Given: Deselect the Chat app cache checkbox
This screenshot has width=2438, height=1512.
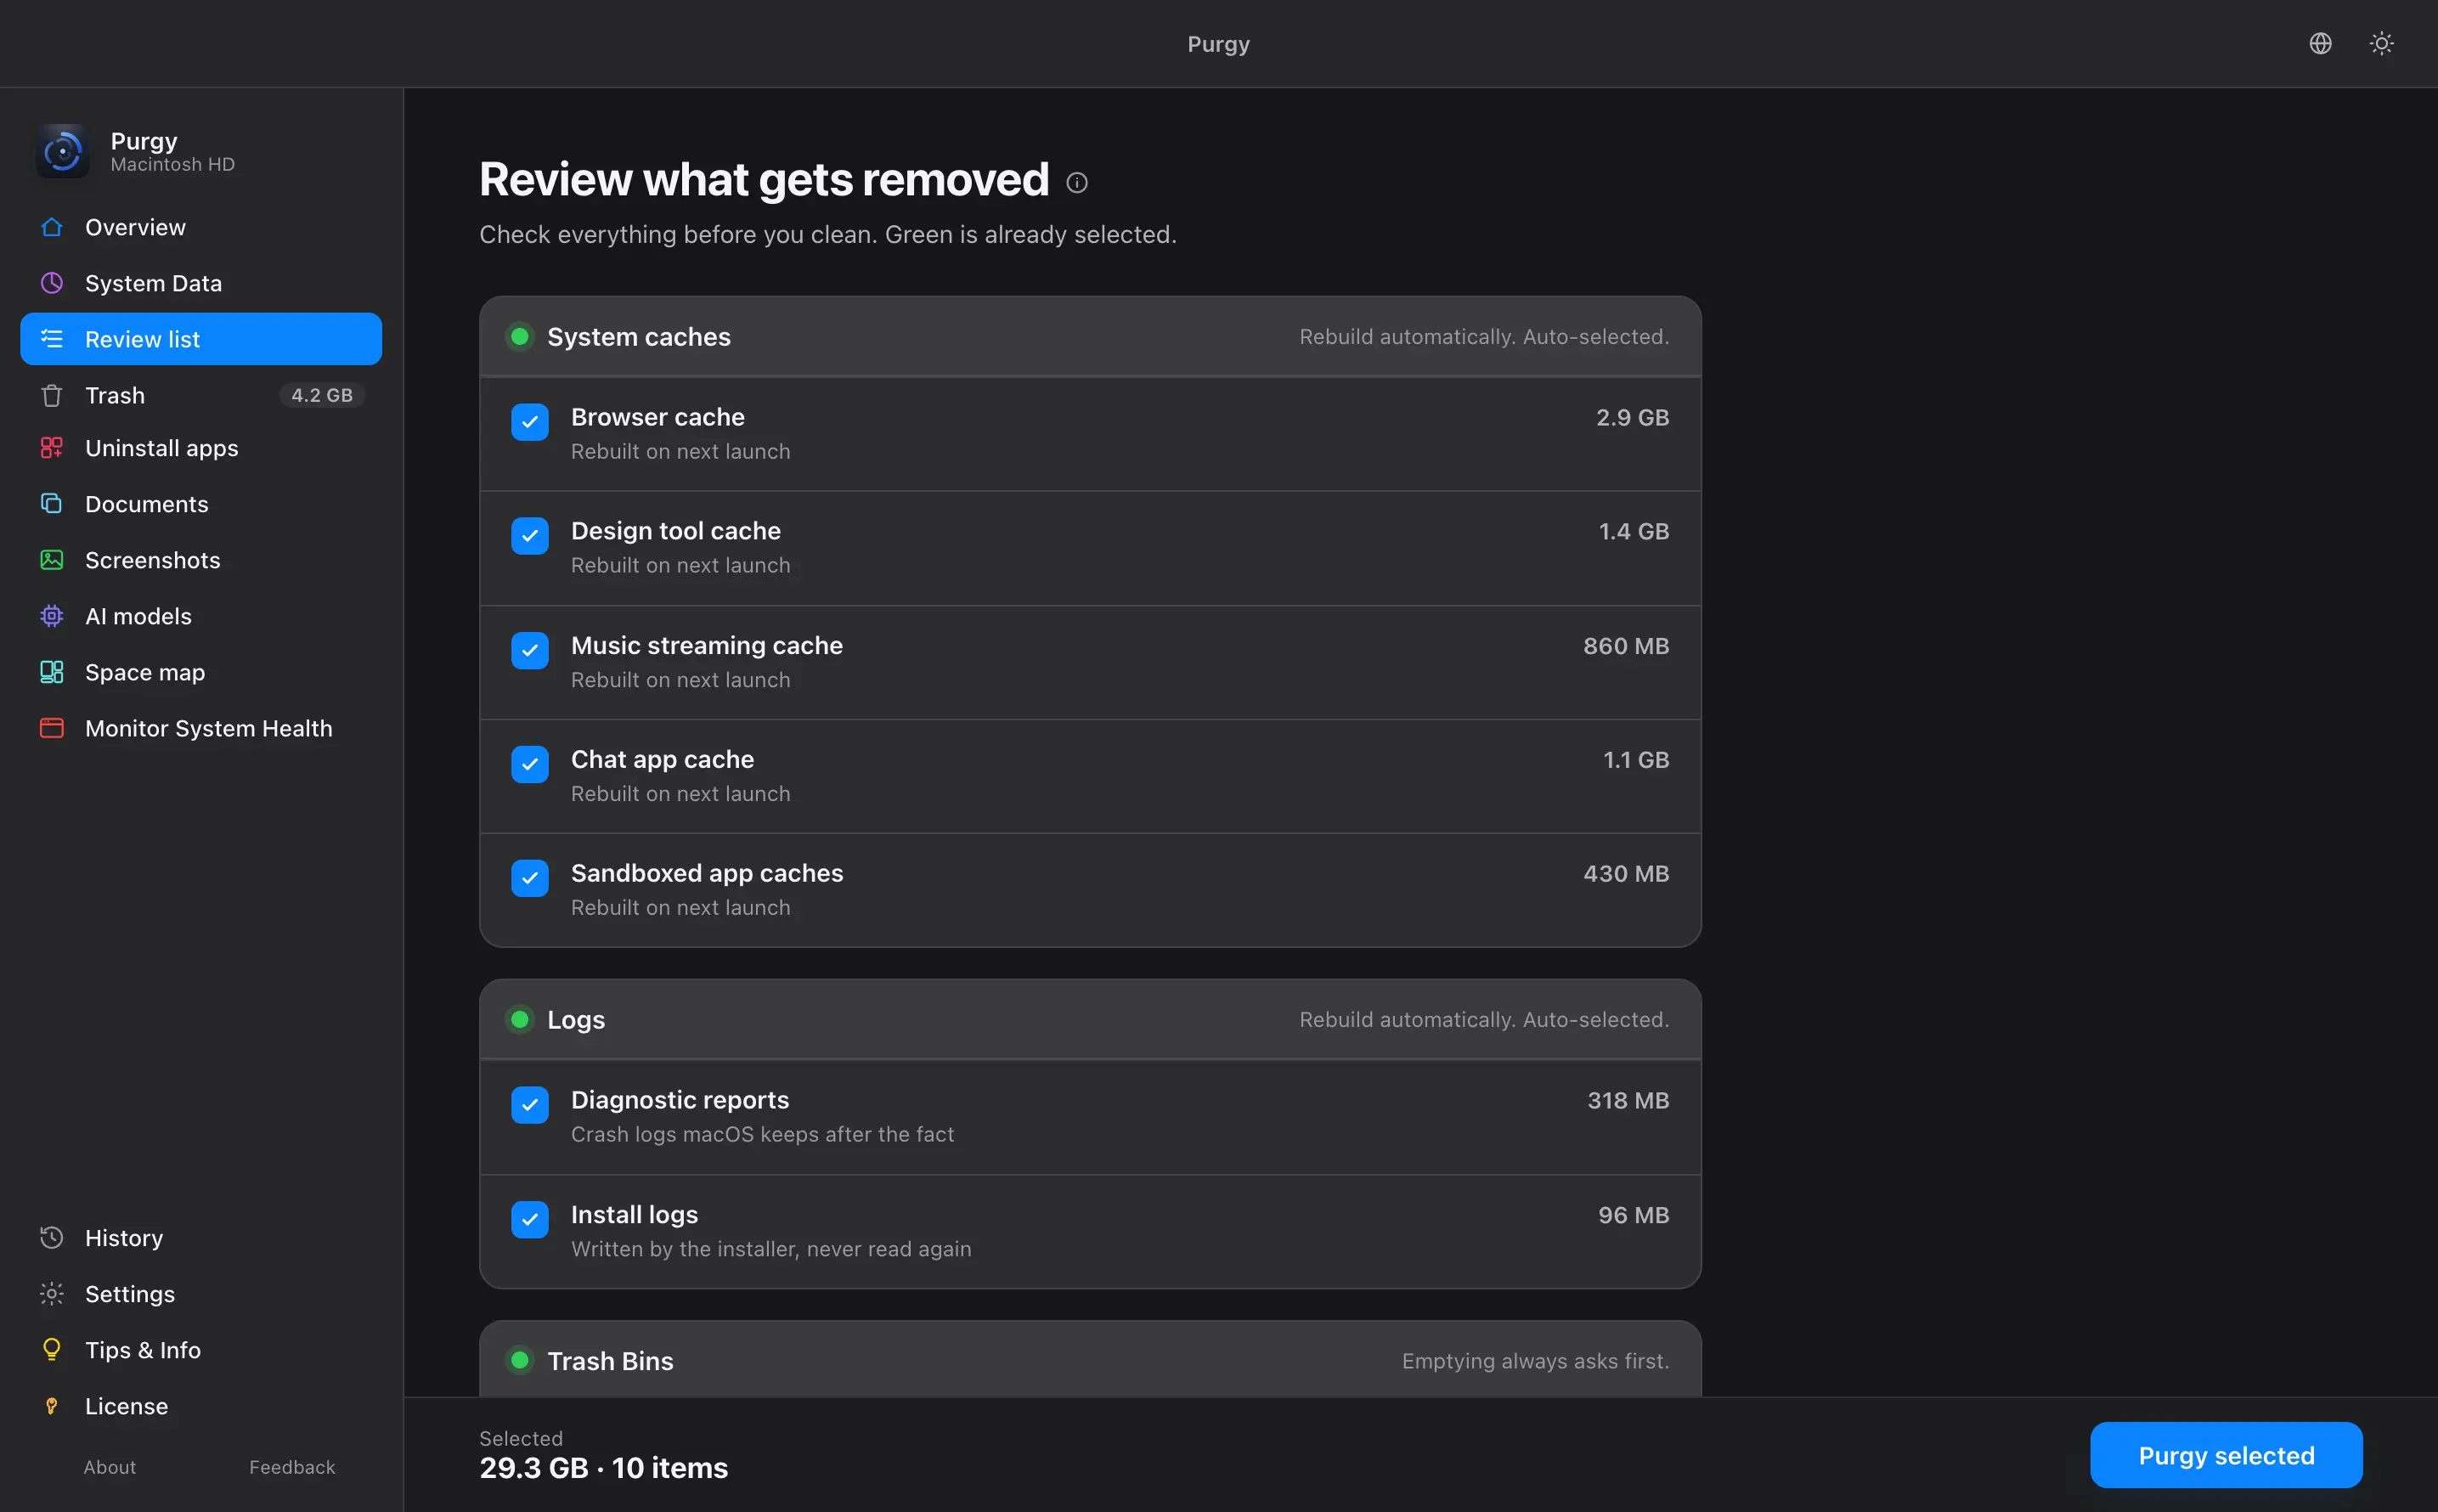Looking at the screenshot, I should coord(530,765).
